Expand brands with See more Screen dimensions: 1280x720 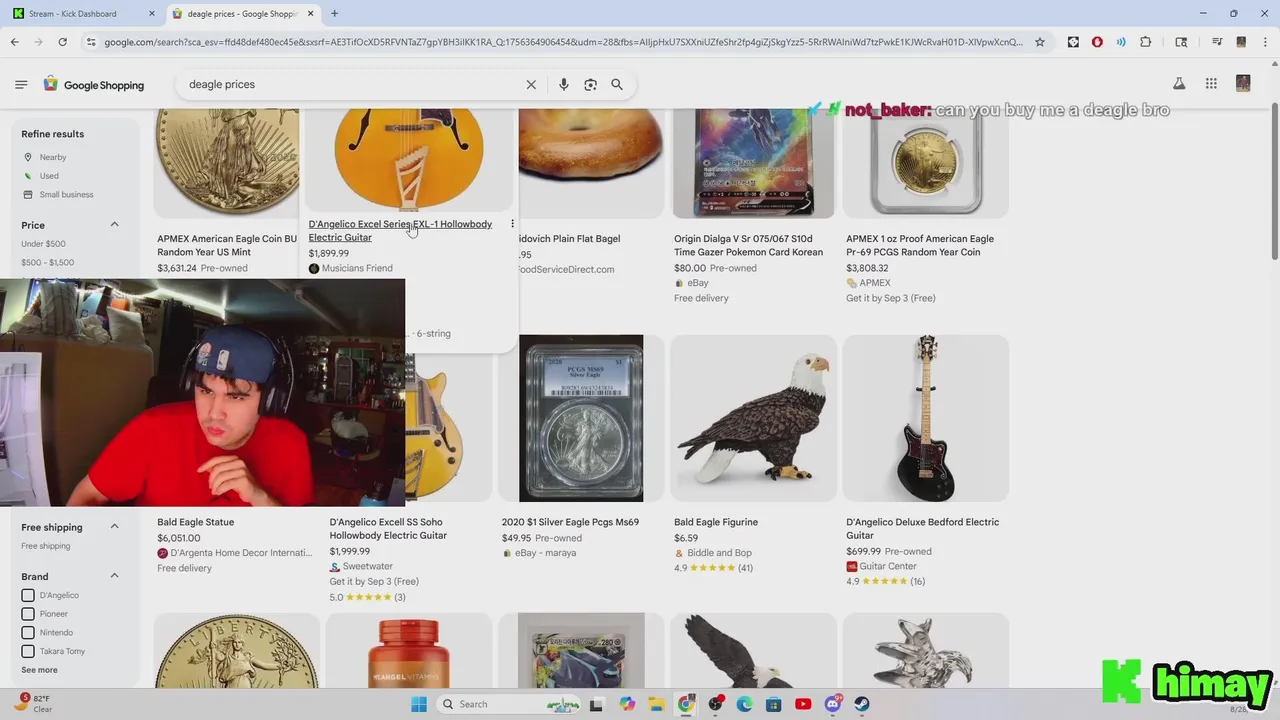39,670
